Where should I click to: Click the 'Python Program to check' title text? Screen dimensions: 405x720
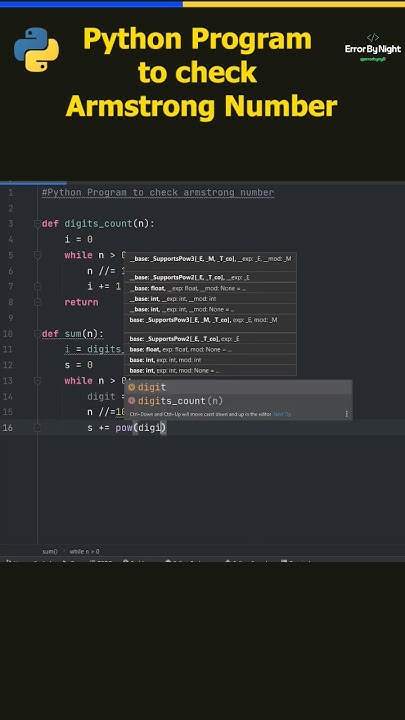(x=197, y=56)
